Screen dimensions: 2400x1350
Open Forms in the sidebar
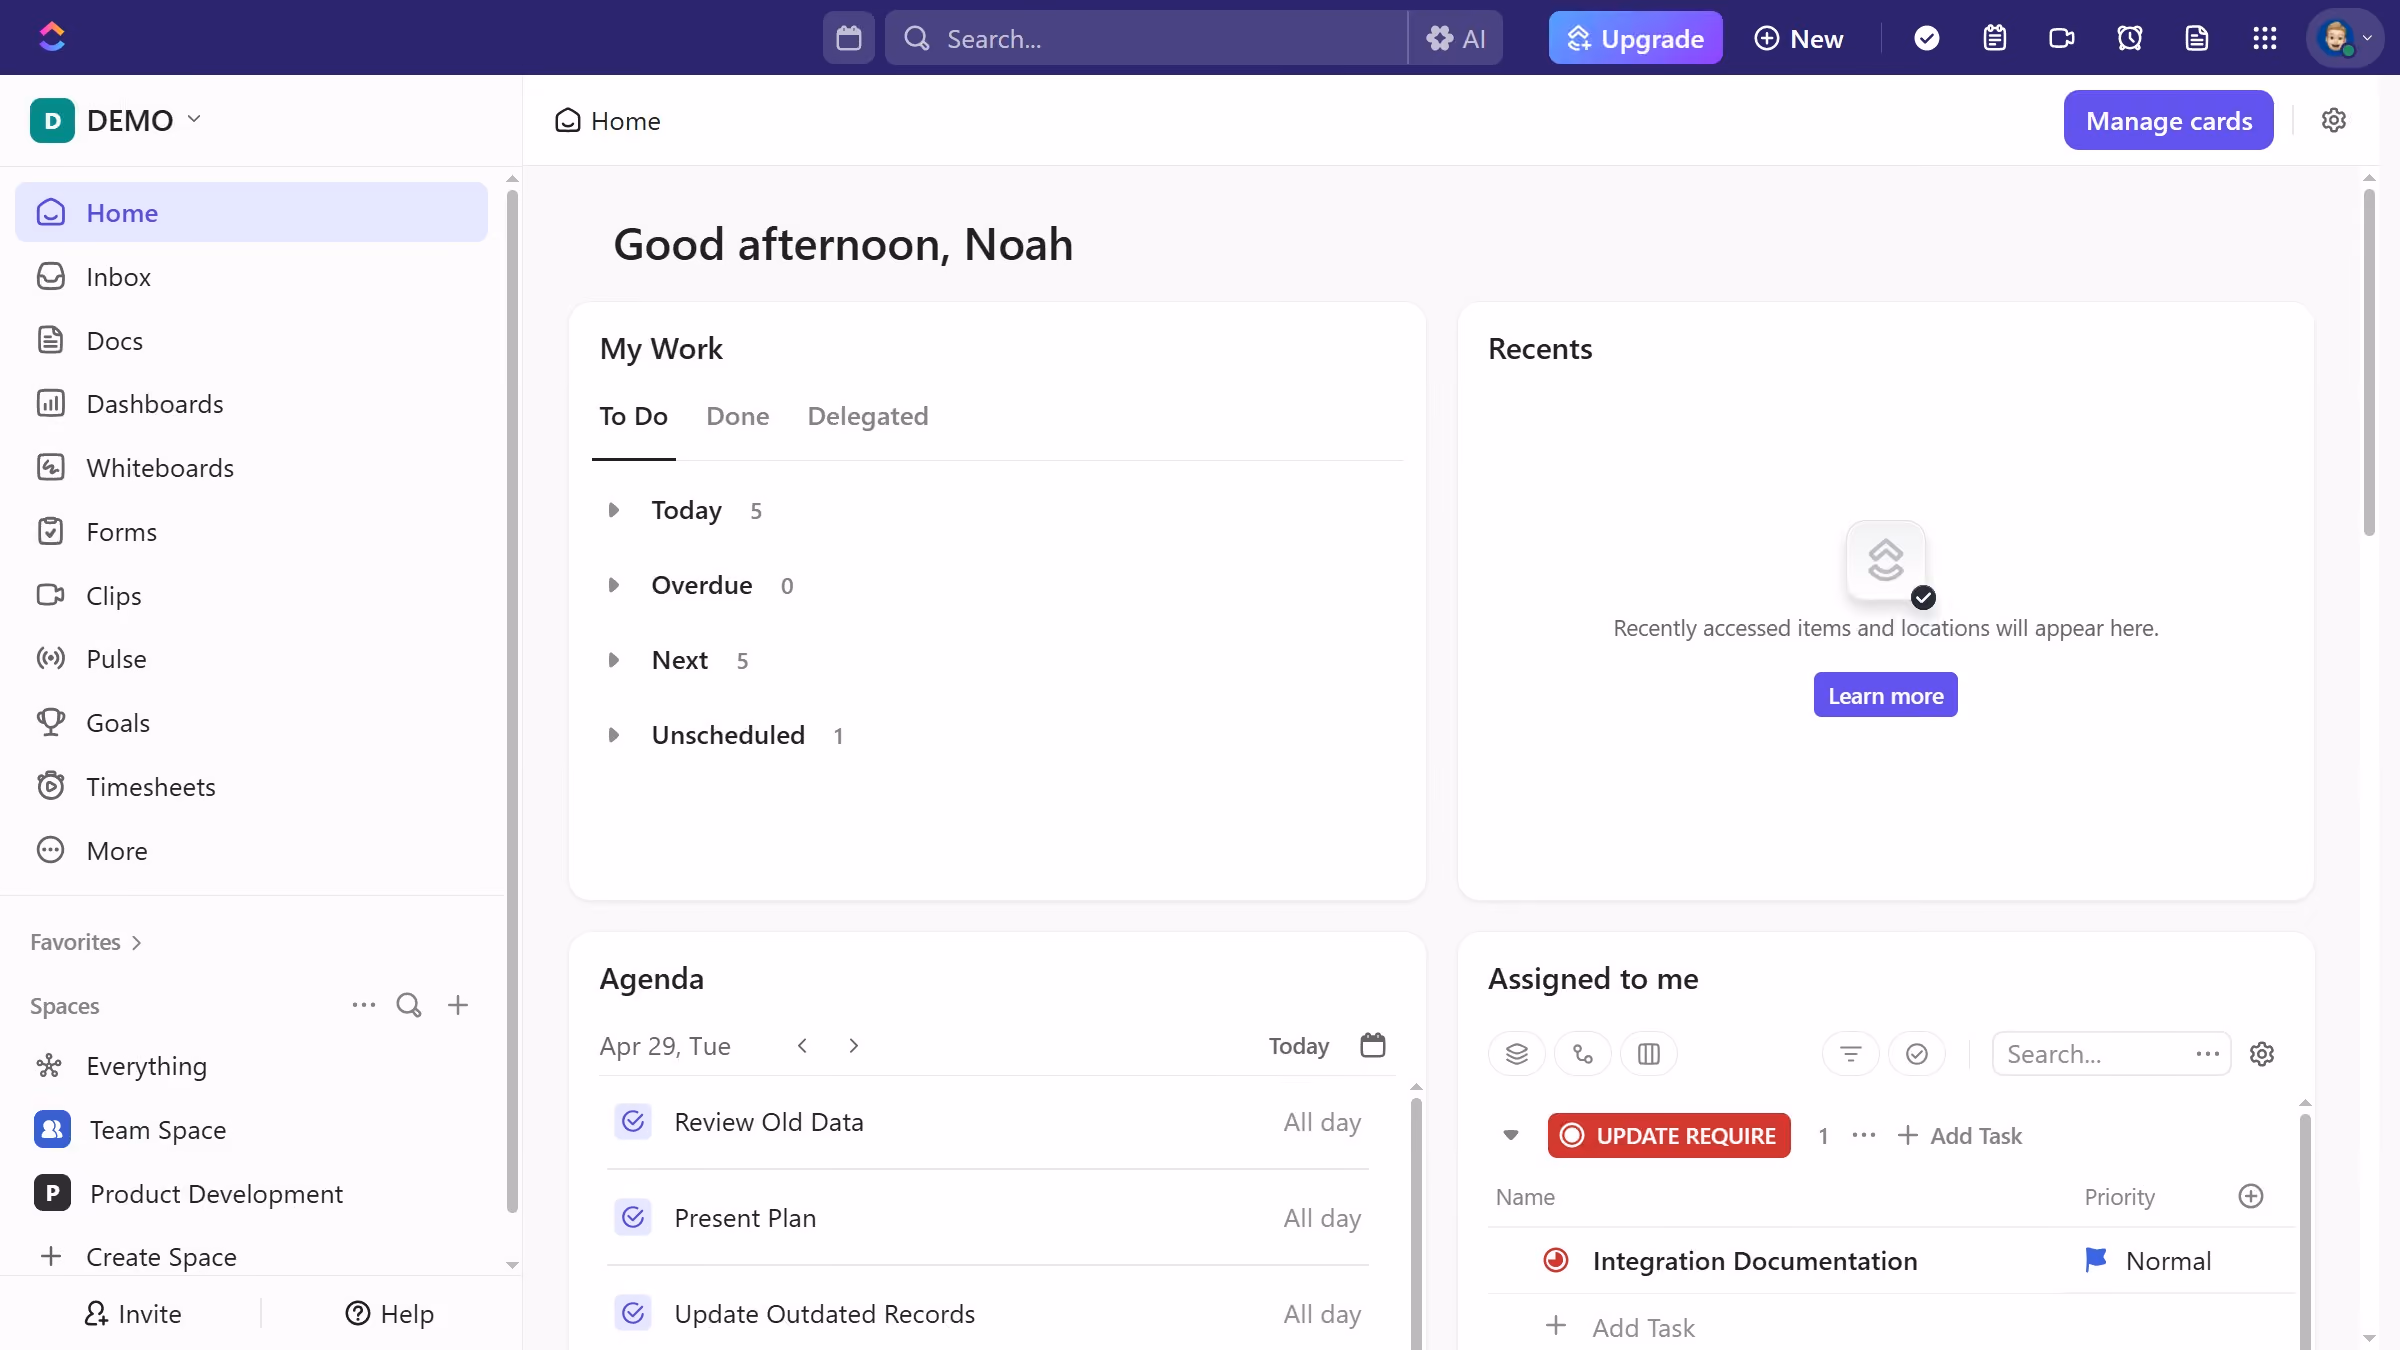tap(251, 532)
